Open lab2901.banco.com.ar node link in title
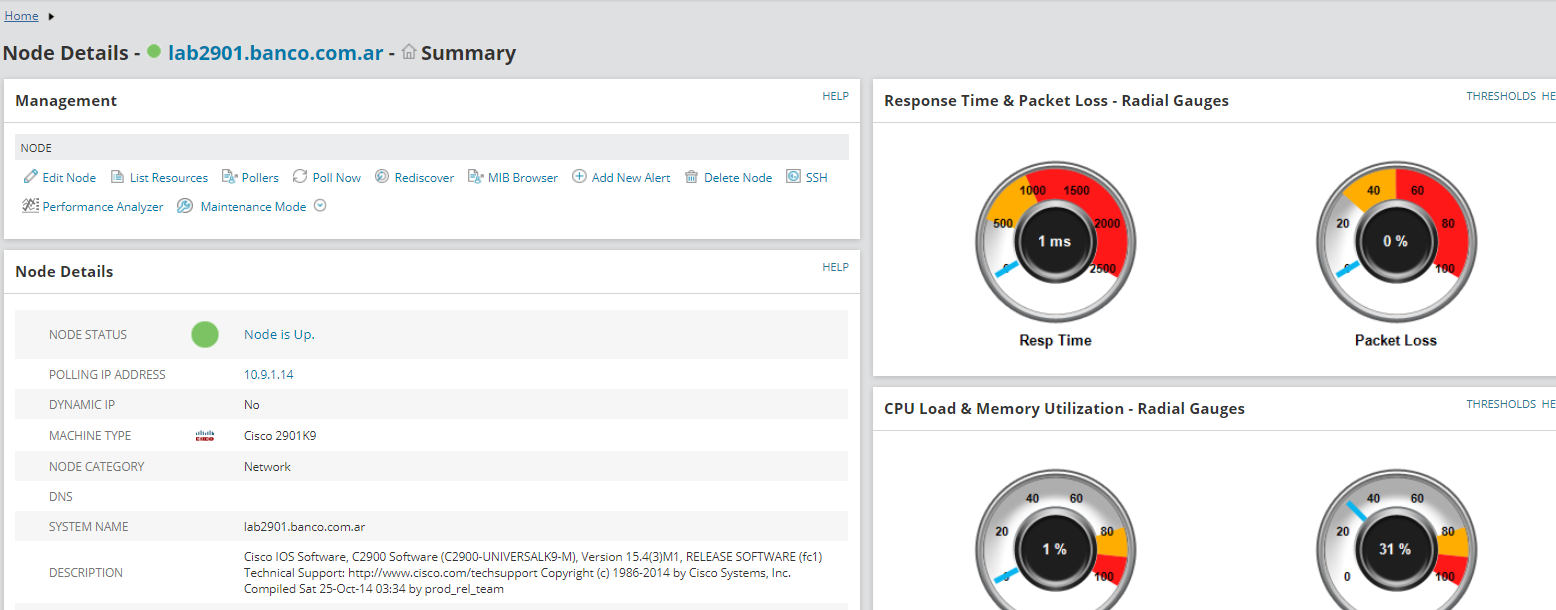This screenshot has width=1556, height=610. pyautogui.click(x=275, y=53)
